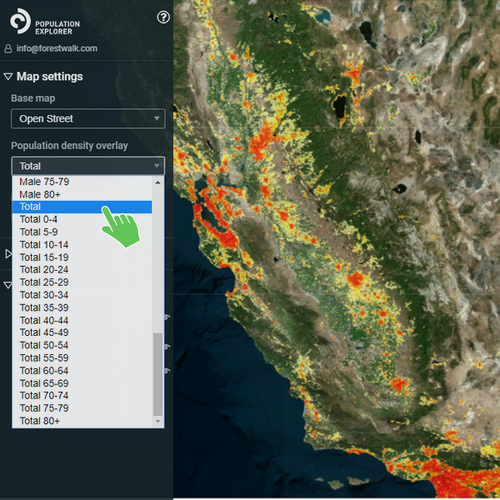This screenshot has height=500, width=500.
Task: Collapse the Map settings section triangle
Action: click(x=8, y=77)
